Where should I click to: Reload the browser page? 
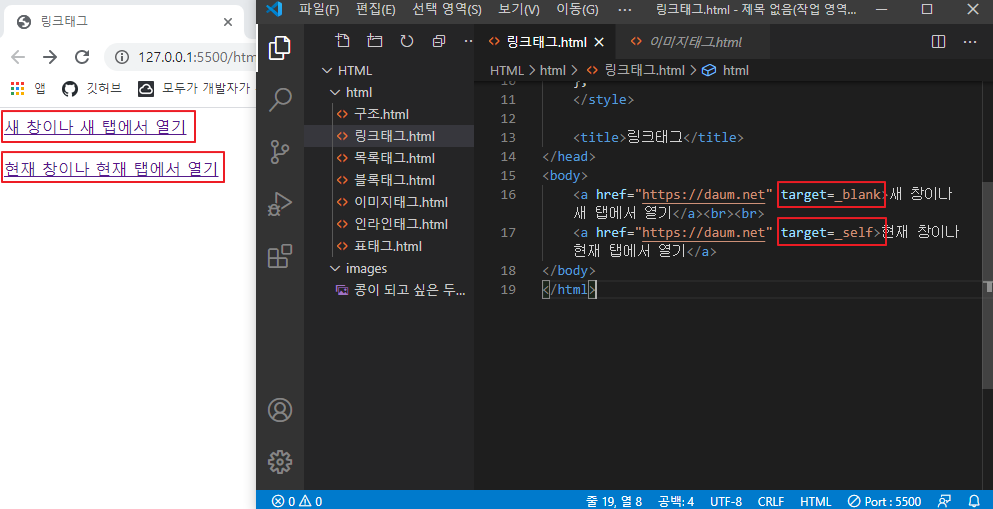pos(82,58)
